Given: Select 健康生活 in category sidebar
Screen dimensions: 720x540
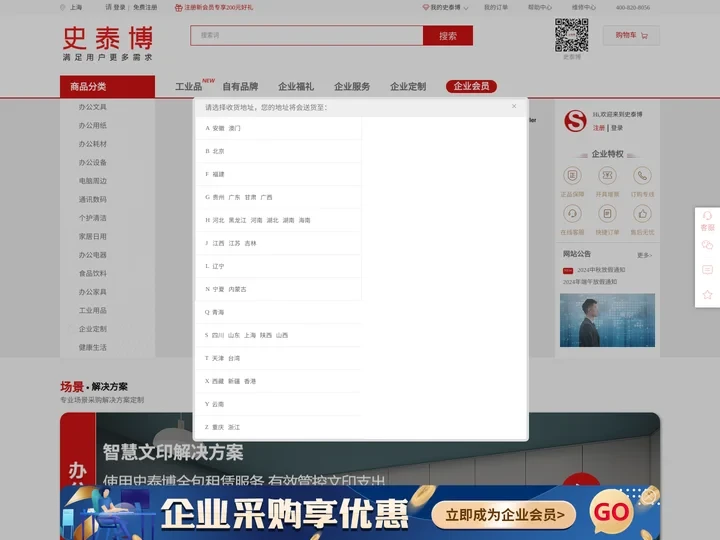Looking at the screenshot, I should coord(93,347).
